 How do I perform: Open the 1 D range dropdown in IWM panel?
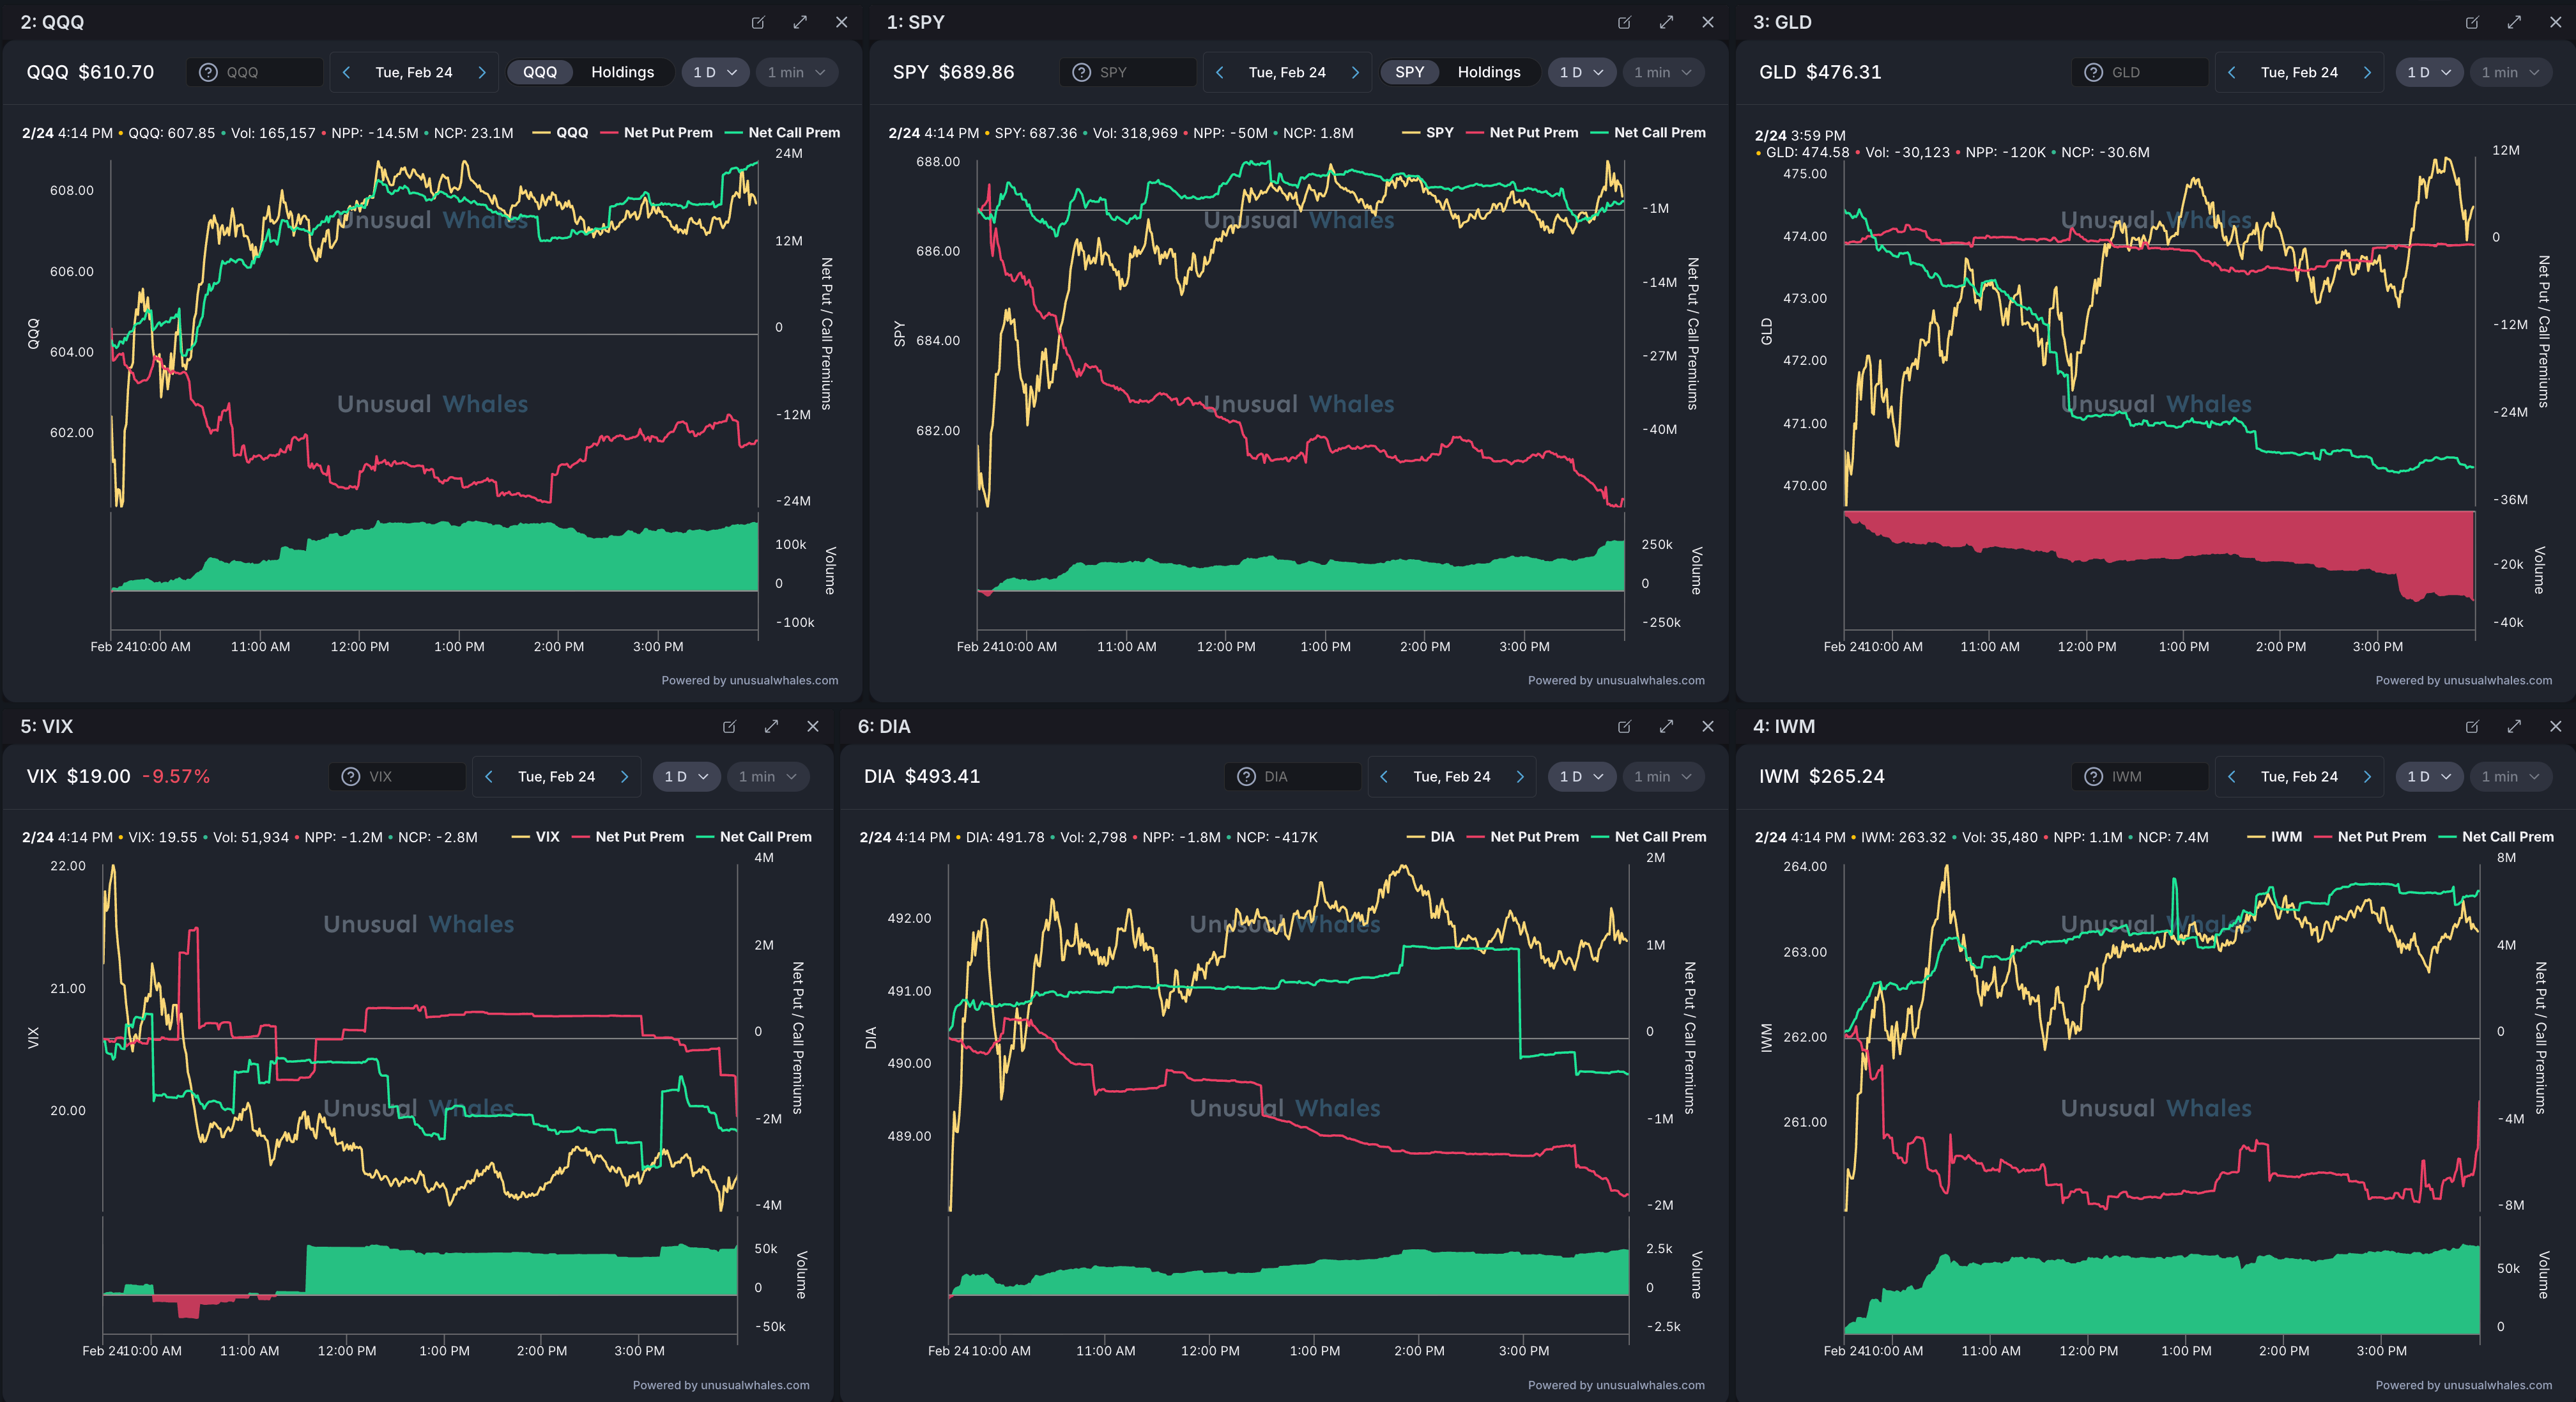(x=2428, y=776)
